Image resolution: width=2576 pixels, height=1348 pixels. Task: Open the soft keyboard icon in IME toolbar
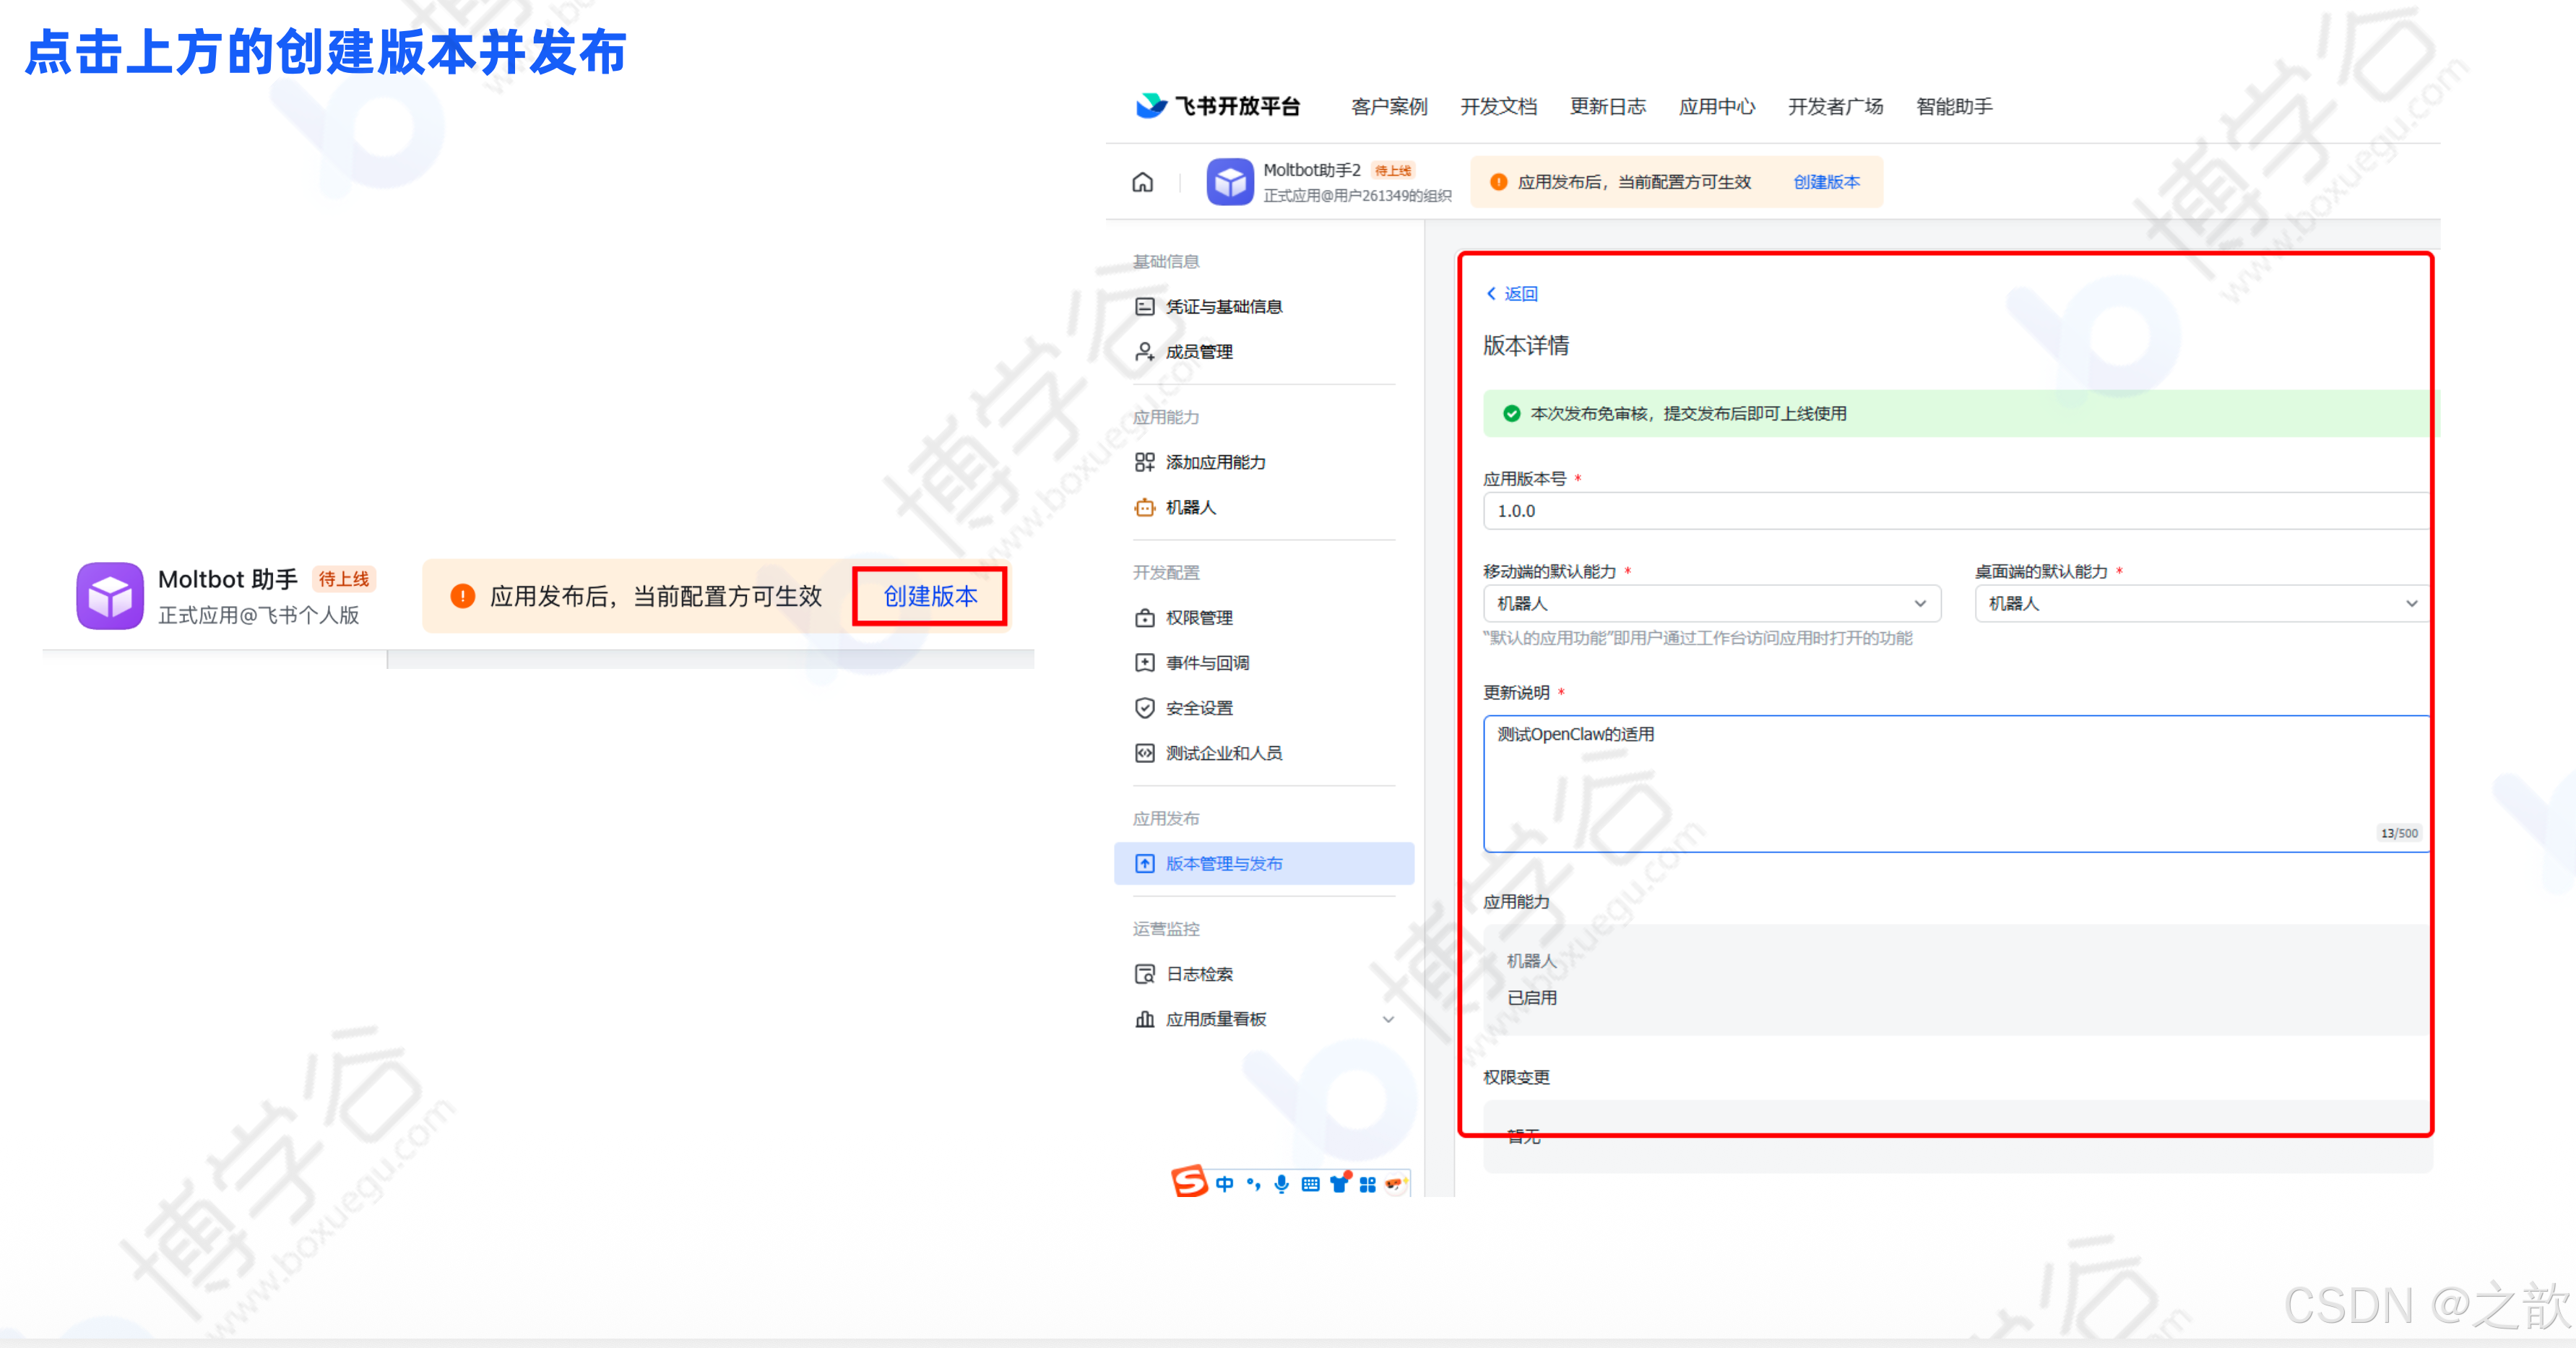1310,1184
